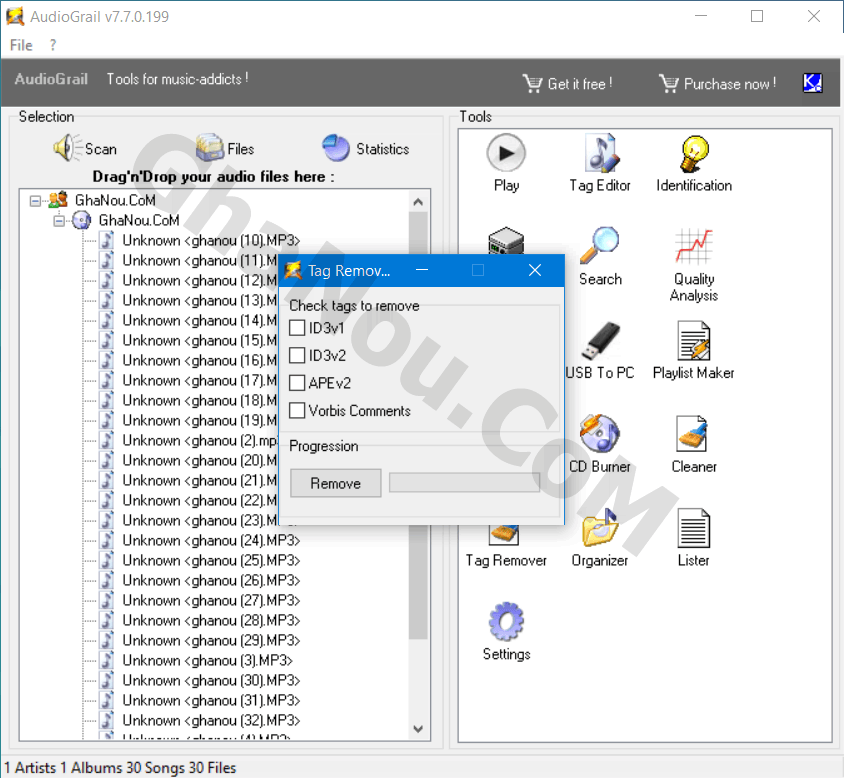Enable the Vorbis Comments checkbox

[x=297, y=410]
